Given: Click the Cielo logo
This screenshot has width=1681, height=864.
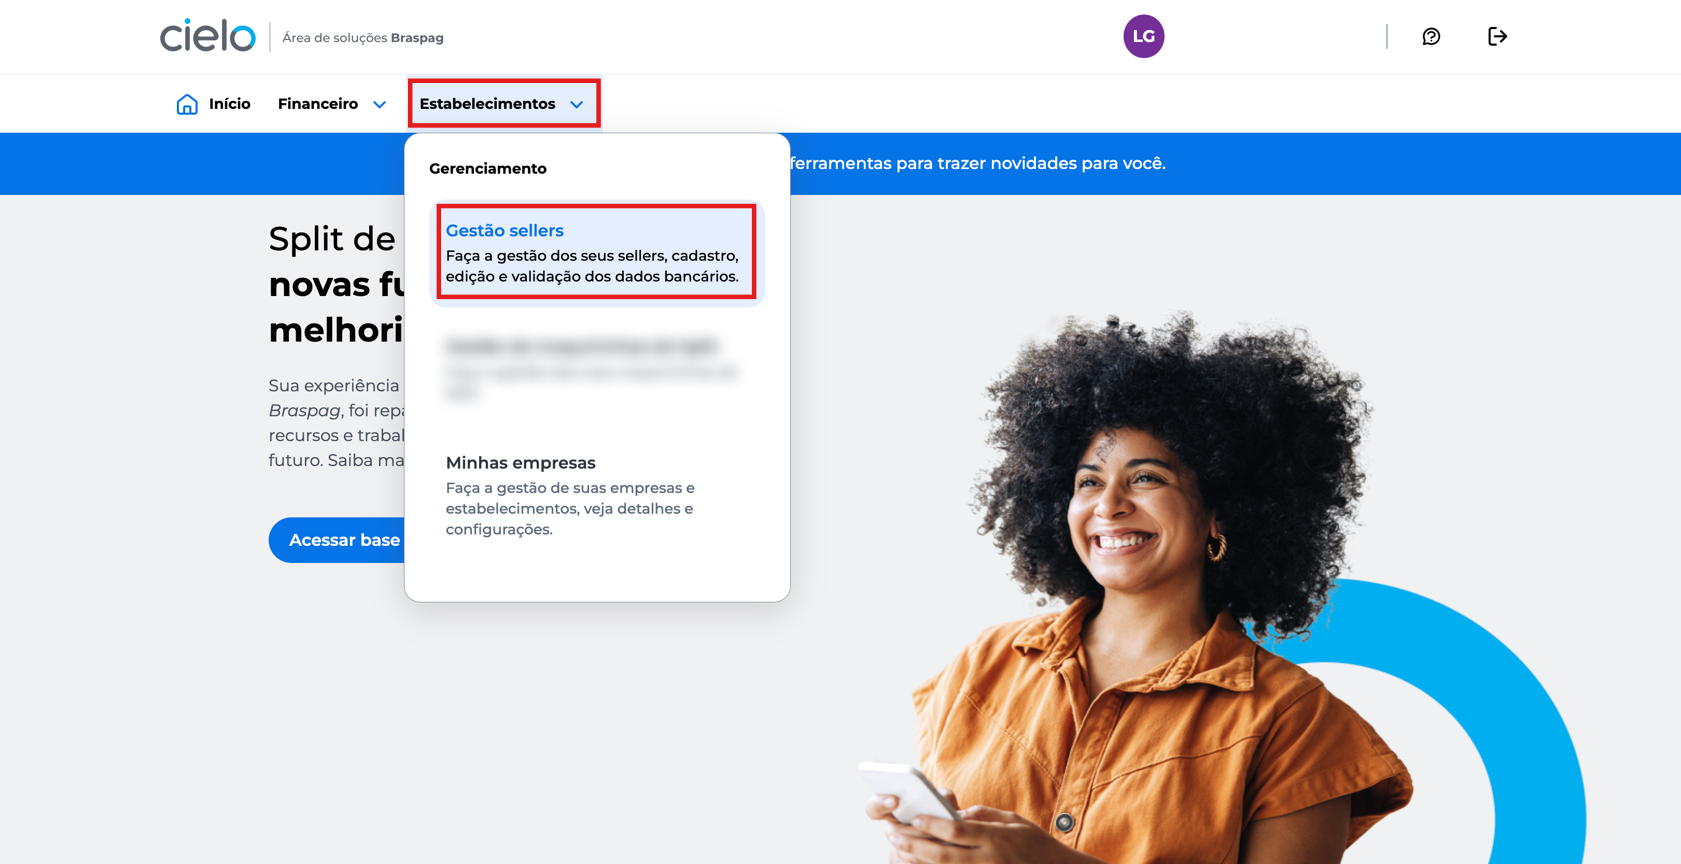Looking at the screenshot, I should (x=208, y=36).
